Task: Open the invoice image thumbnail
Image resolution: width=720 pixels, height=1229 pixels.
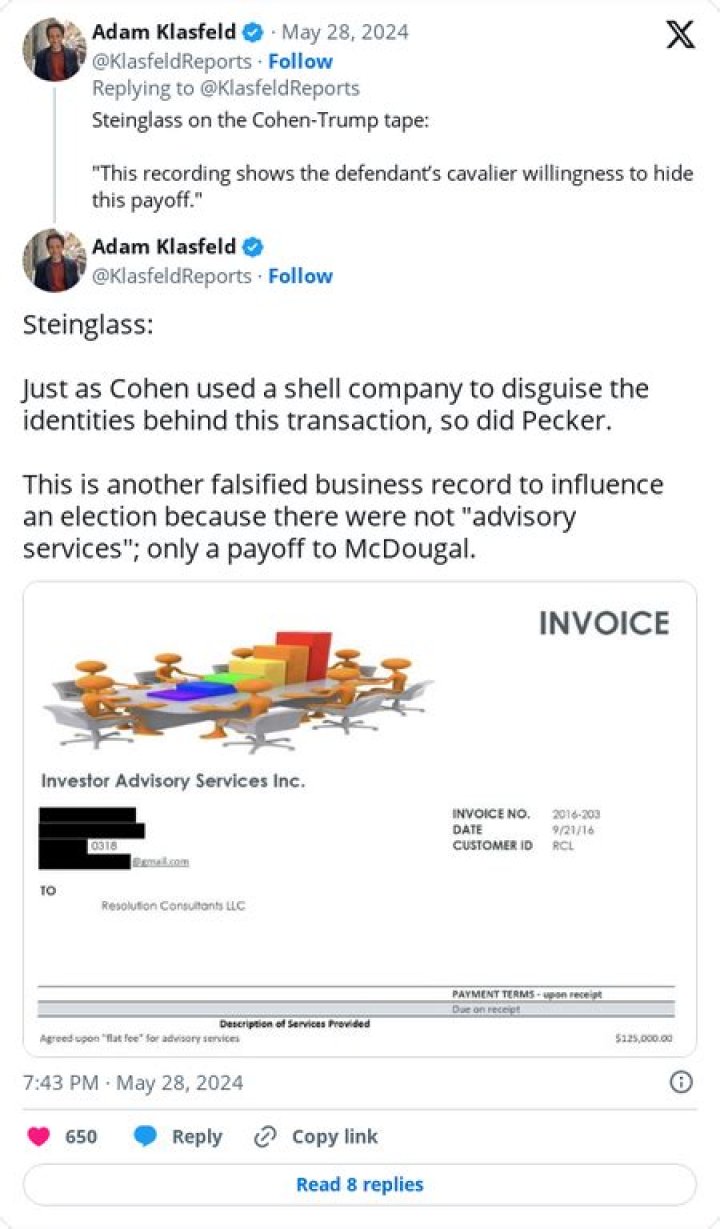Action: (360, 819)
